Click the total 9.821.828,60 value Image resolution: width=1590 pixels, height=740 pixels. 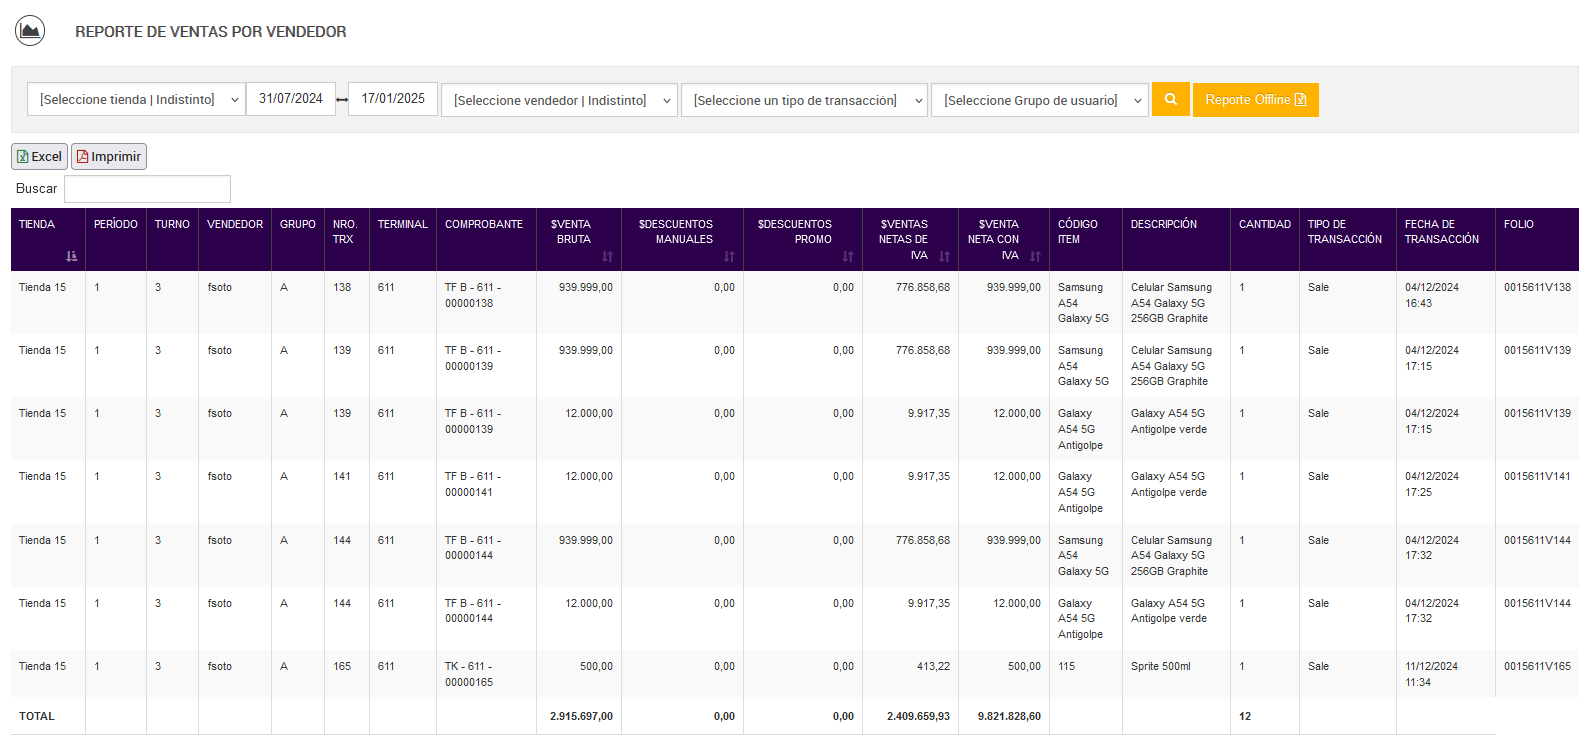pyautogui.click(x=1009, y=717)
